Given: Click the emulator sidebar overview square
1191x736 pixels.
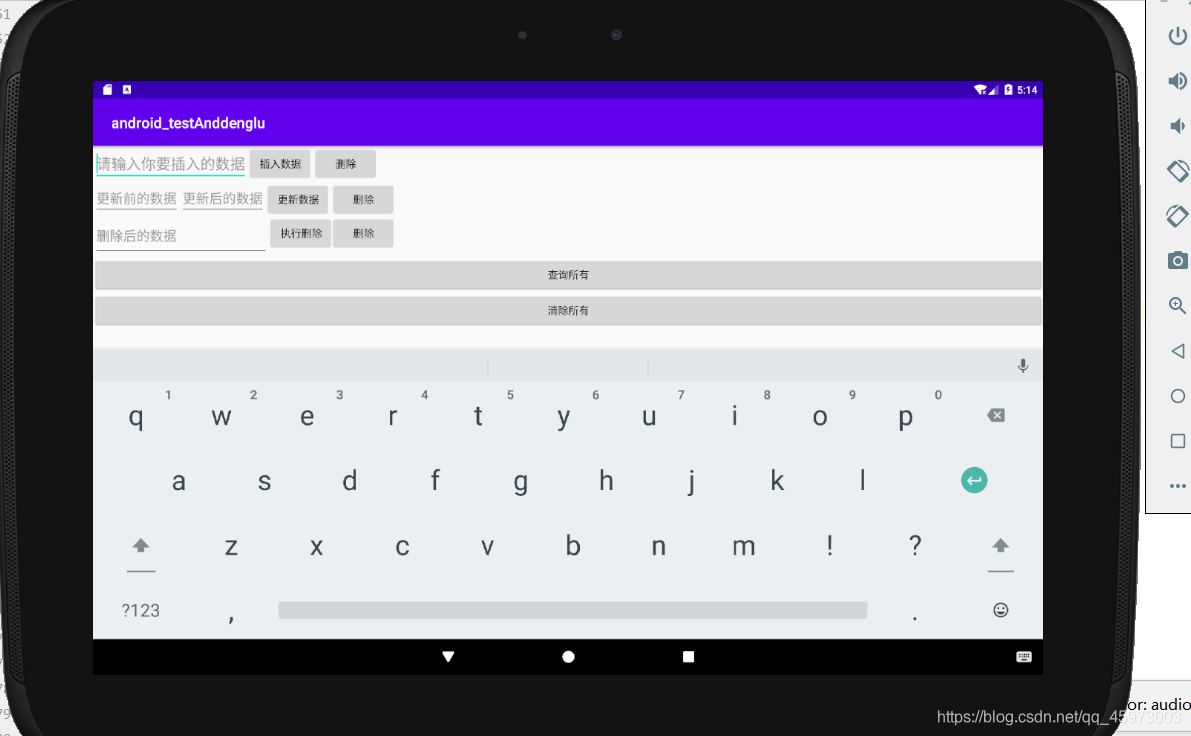Looking at the screenshot, I should tap(1177, 441).
